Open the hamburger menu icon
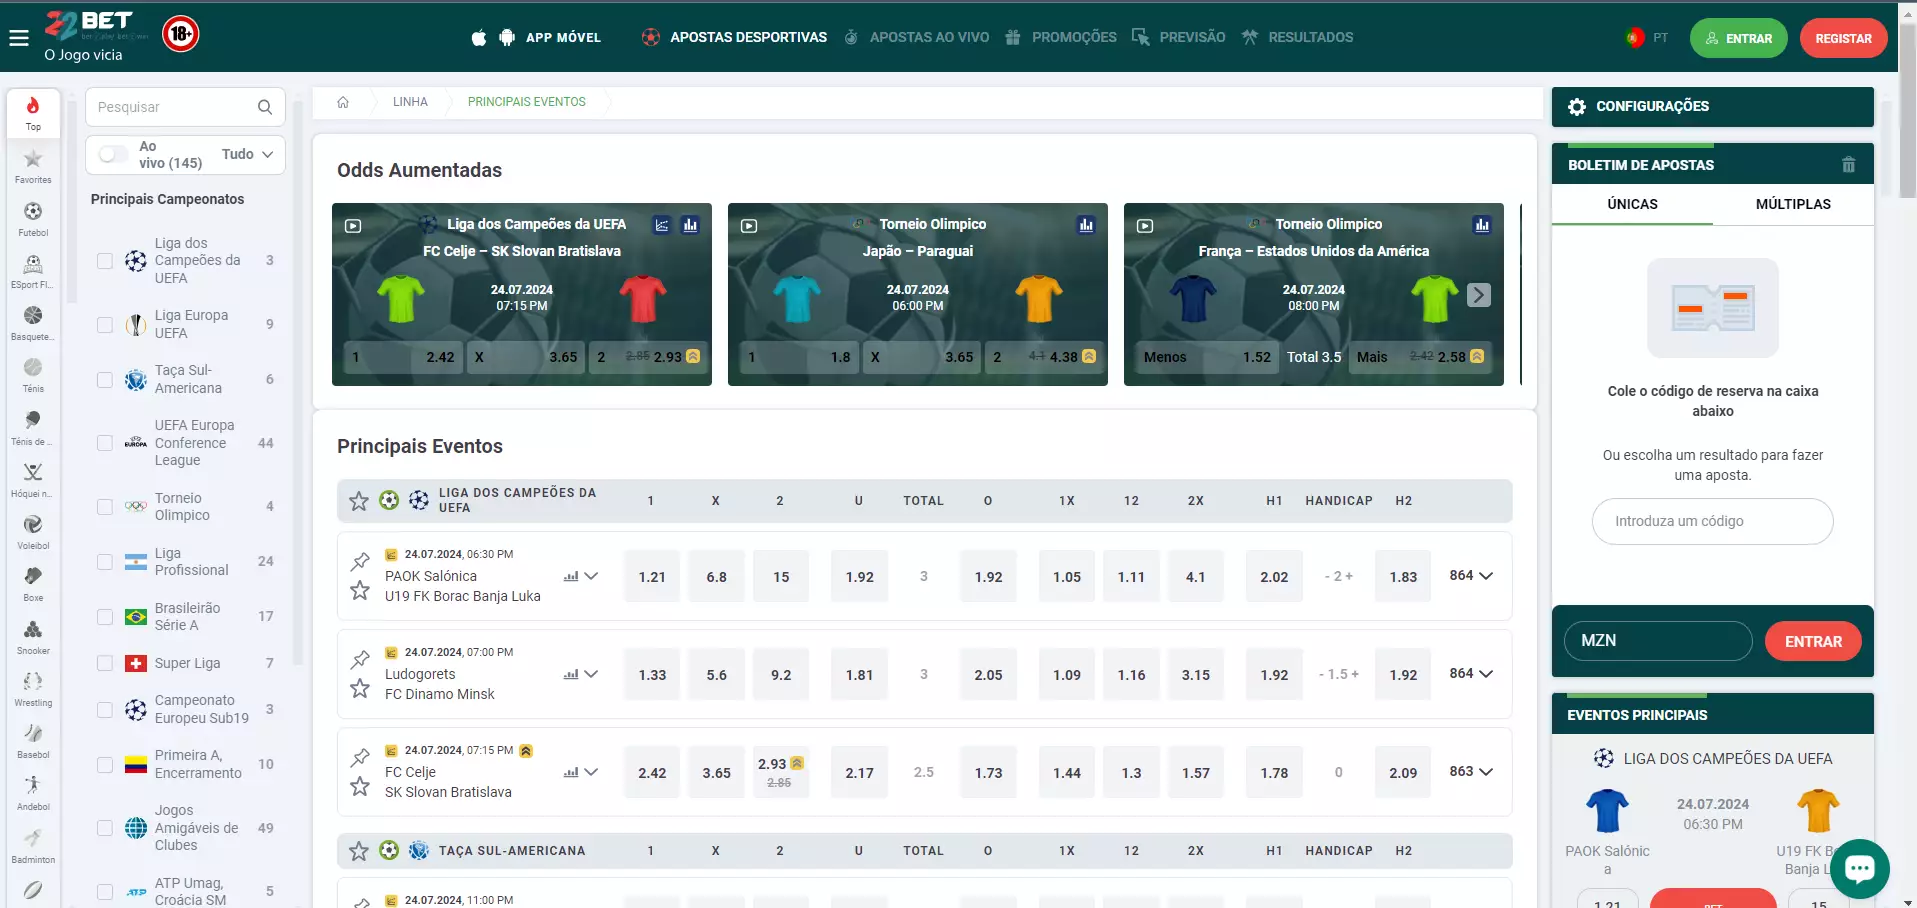1917x908 pixels. [x=19, y=38]
